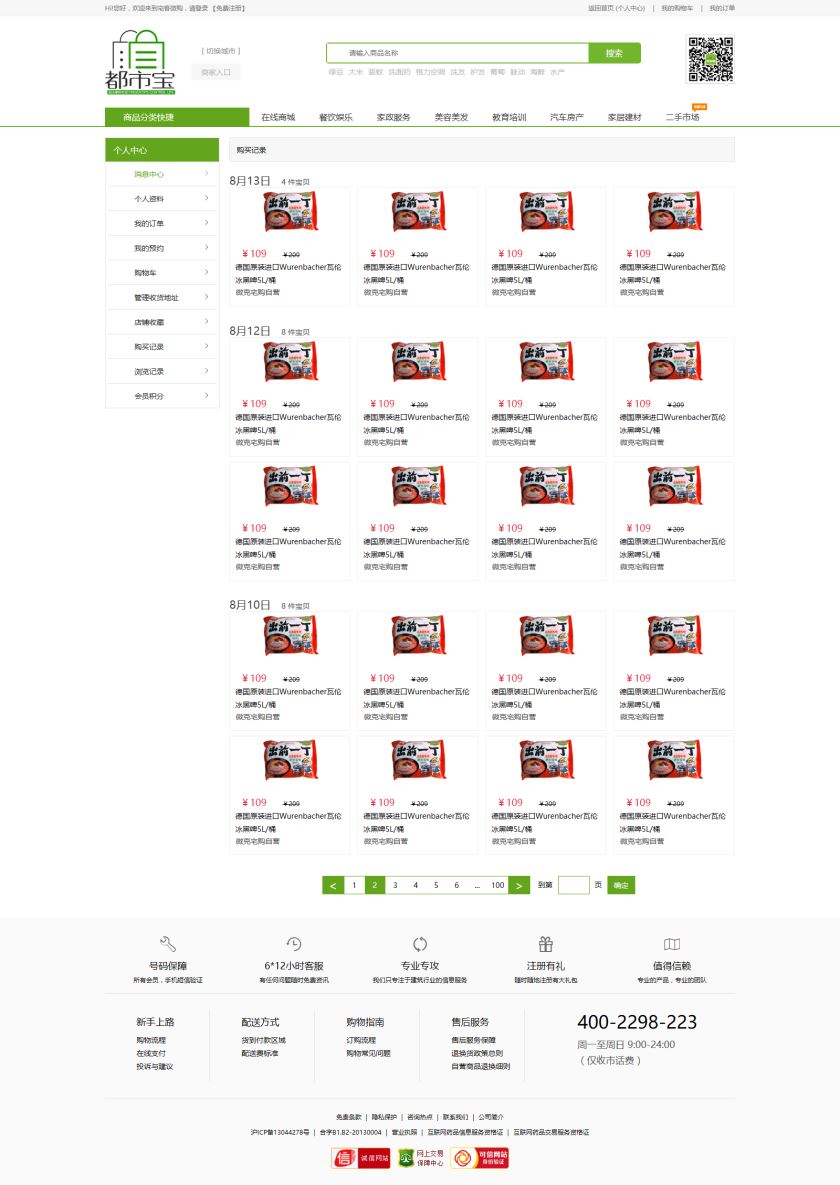Screen dimensions: 840x1185
Task: Click 购物流程 footer link
Action: click(x=151, y=1040)
